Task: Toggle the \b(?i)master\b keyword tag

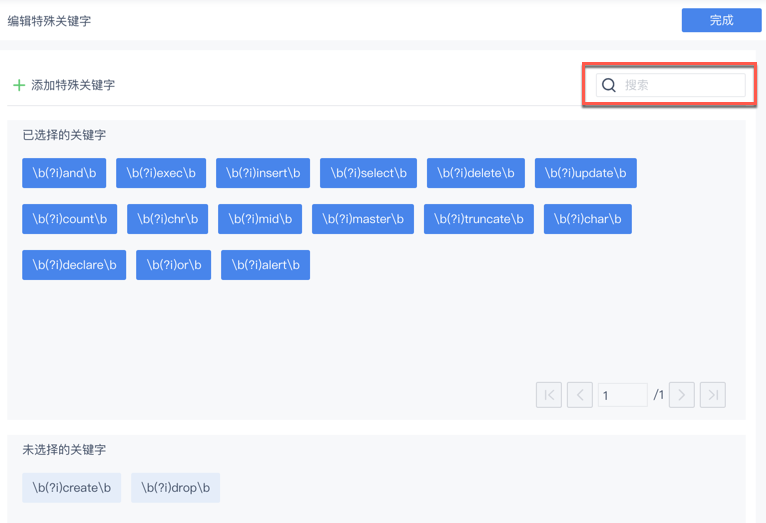Action: 363,219
